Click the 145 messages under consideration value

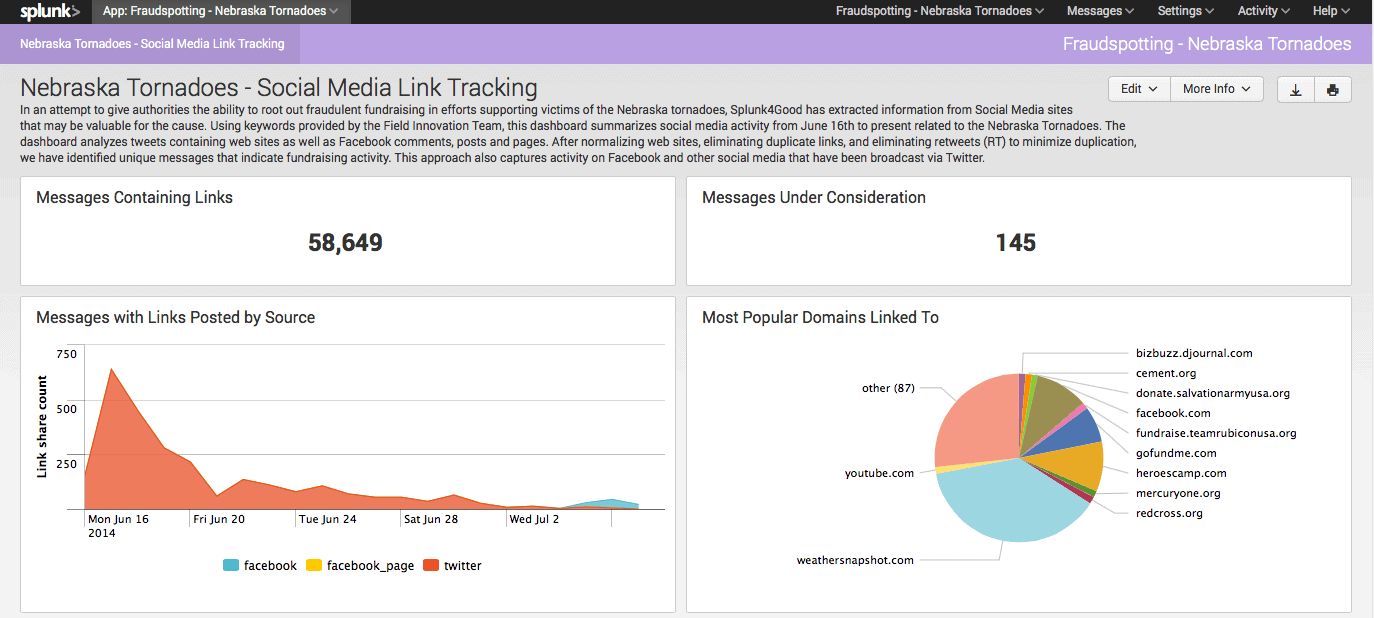pyautogui.click(x=1015, y=243)
